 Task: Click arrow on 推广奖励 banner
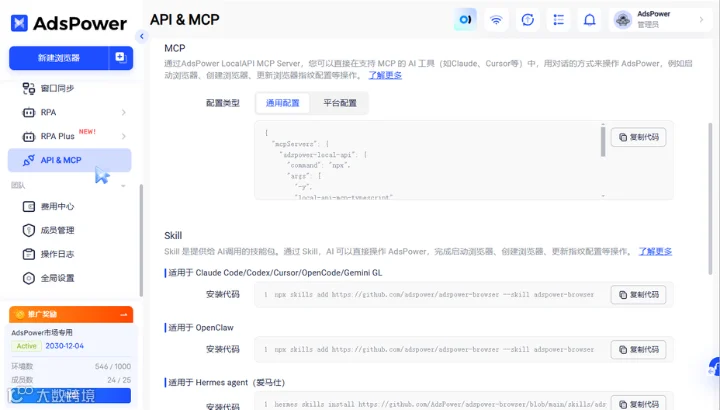pos(124,315)
